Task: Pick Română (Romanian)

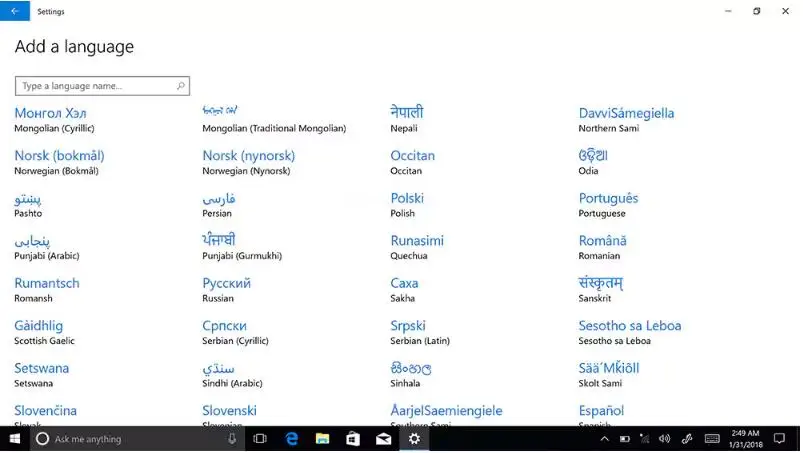Action: (603, 247)
